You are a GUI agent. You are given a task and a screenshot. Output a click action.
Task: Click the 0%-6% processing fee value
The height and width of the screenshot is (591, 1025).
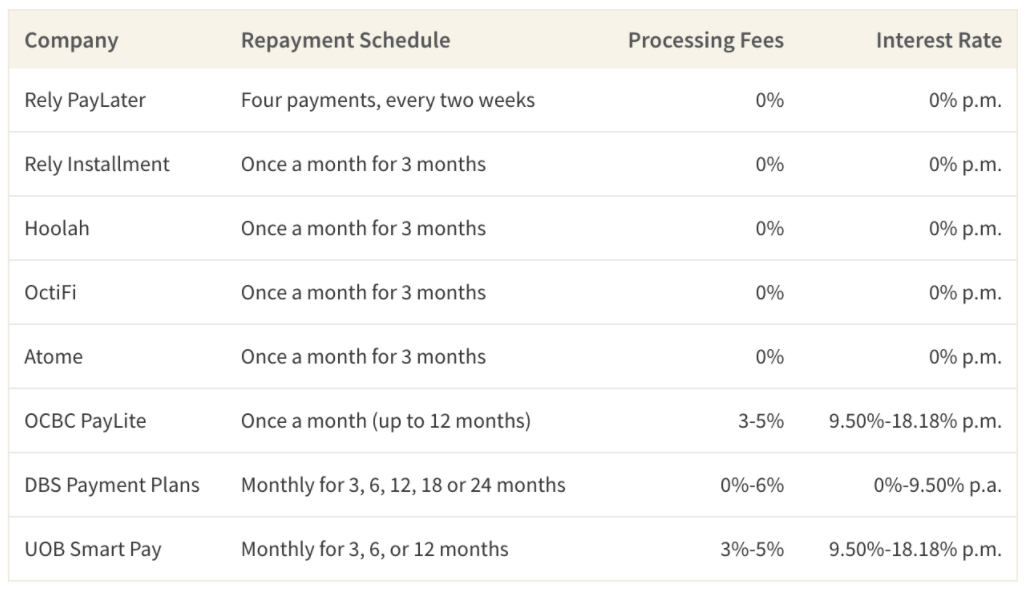(x=752, y=484)
